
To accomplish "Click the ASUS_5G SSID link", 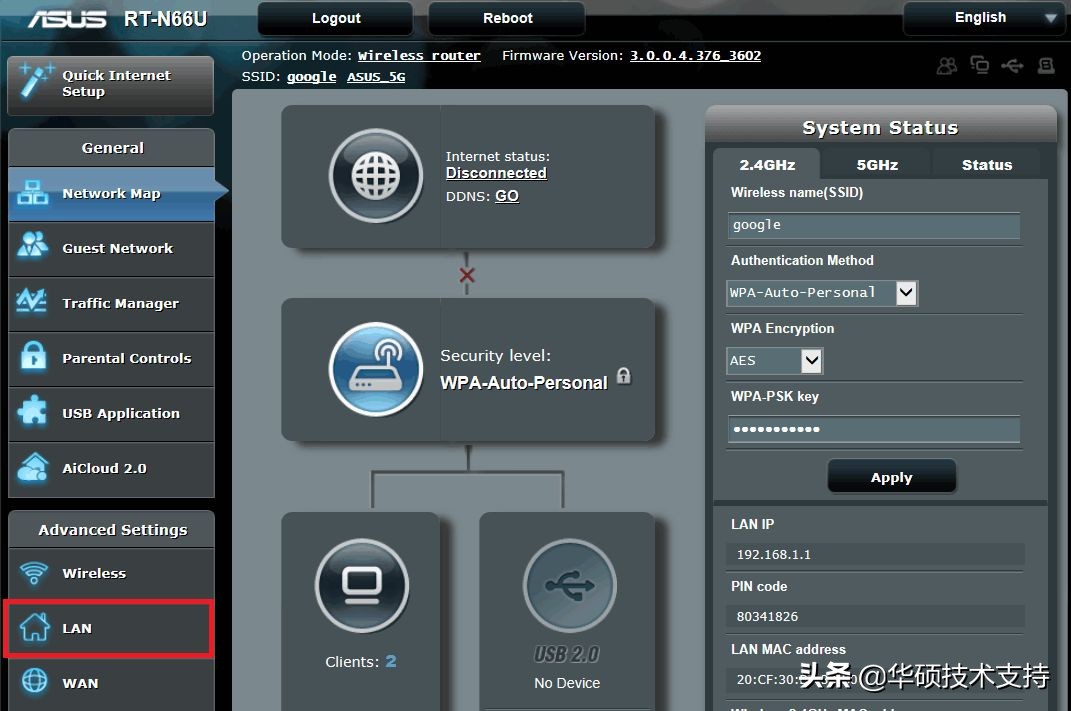I will point(376,76).
